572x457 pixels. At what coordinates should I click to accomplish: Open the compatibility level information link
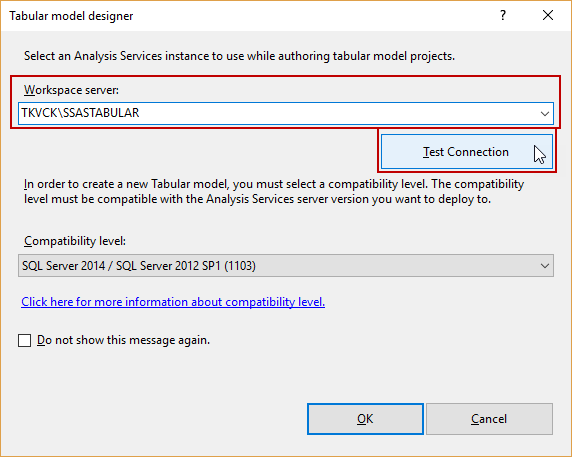point(173,302)
